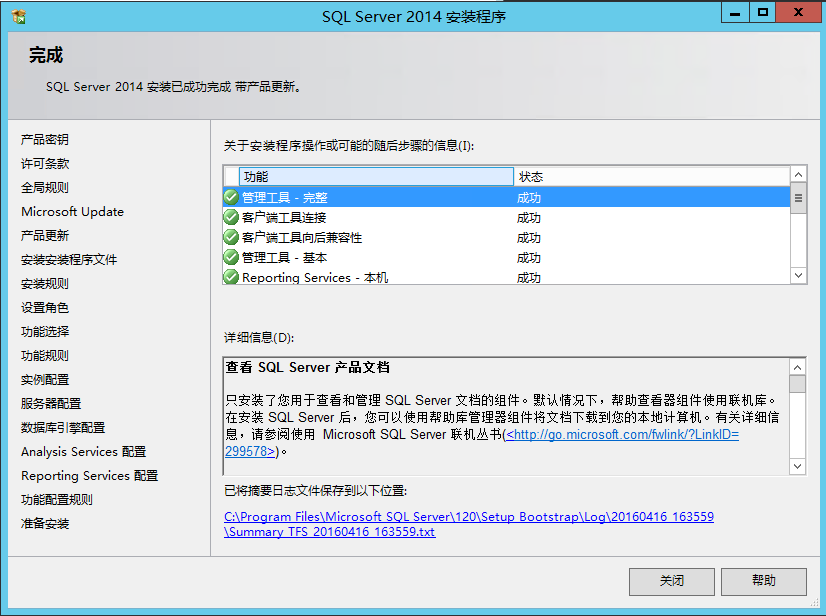Click the 查看 SQL Server 产品文档 heading
Screen dimensions: 826x616
point(308,367)
